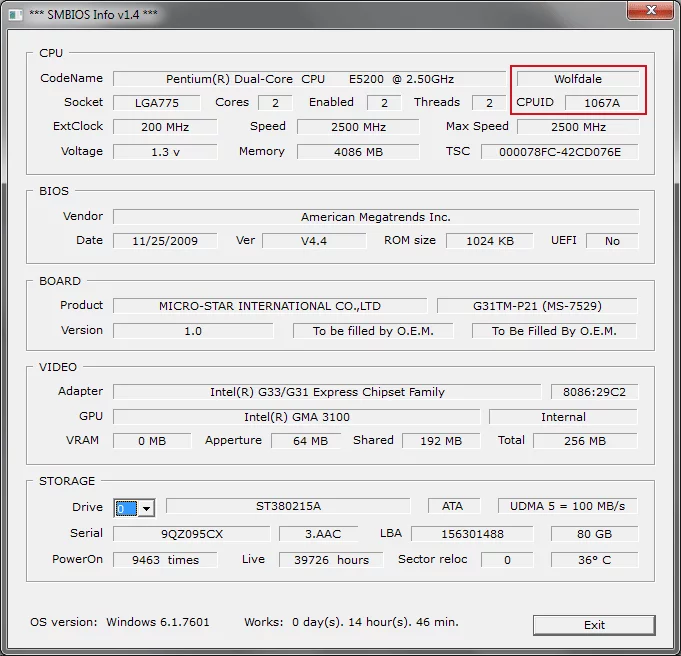Click board product MICRO-STAR INTERNATIONAL CO.,LTD

[x=270, y=306]
